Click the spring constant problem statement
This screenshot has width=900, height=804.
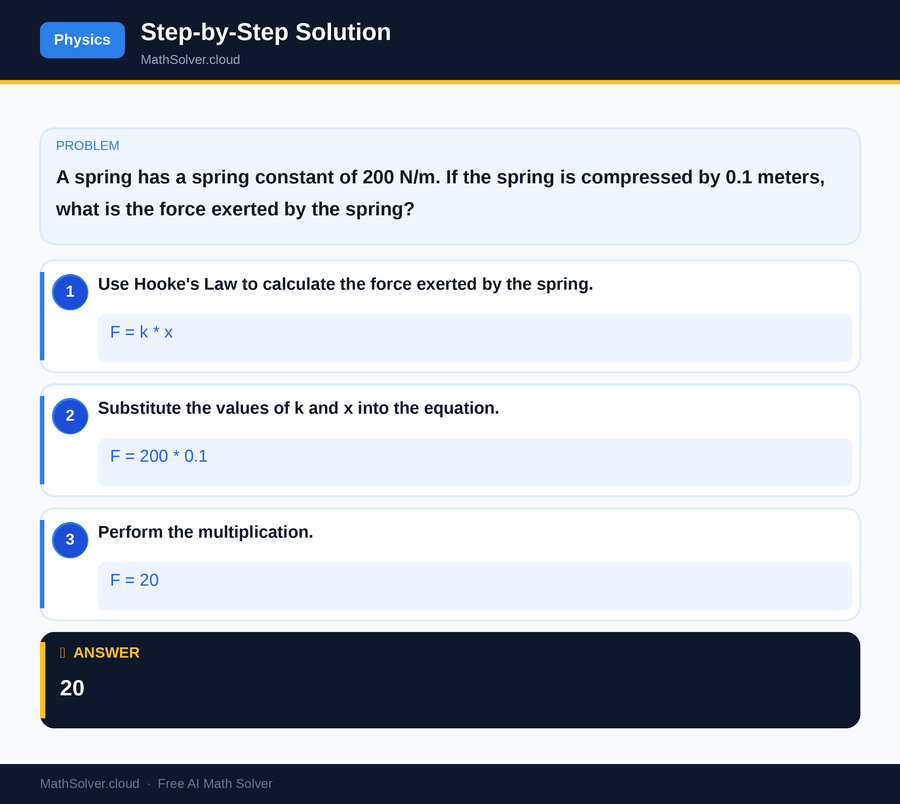coord(440,193)
